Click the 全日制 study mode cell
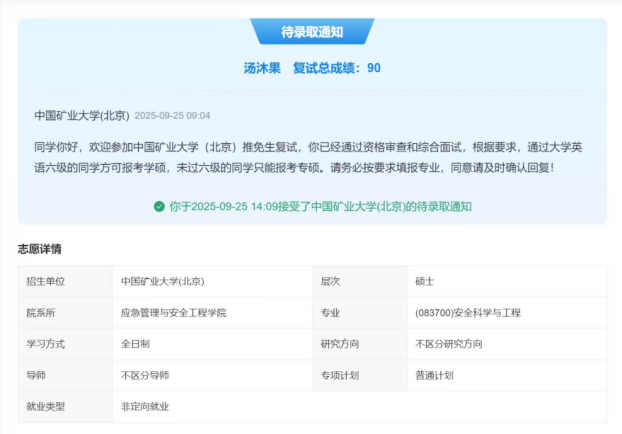The height and width of the screenshot is (434, 622). [x=138, y=344]
